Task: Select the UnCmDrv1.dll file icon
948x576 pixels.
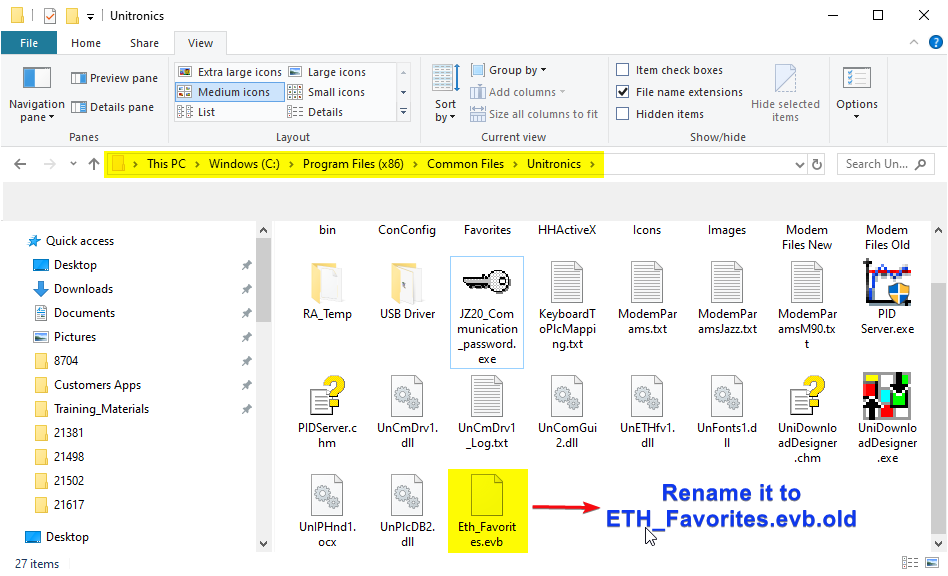Action: click(407, 397)
